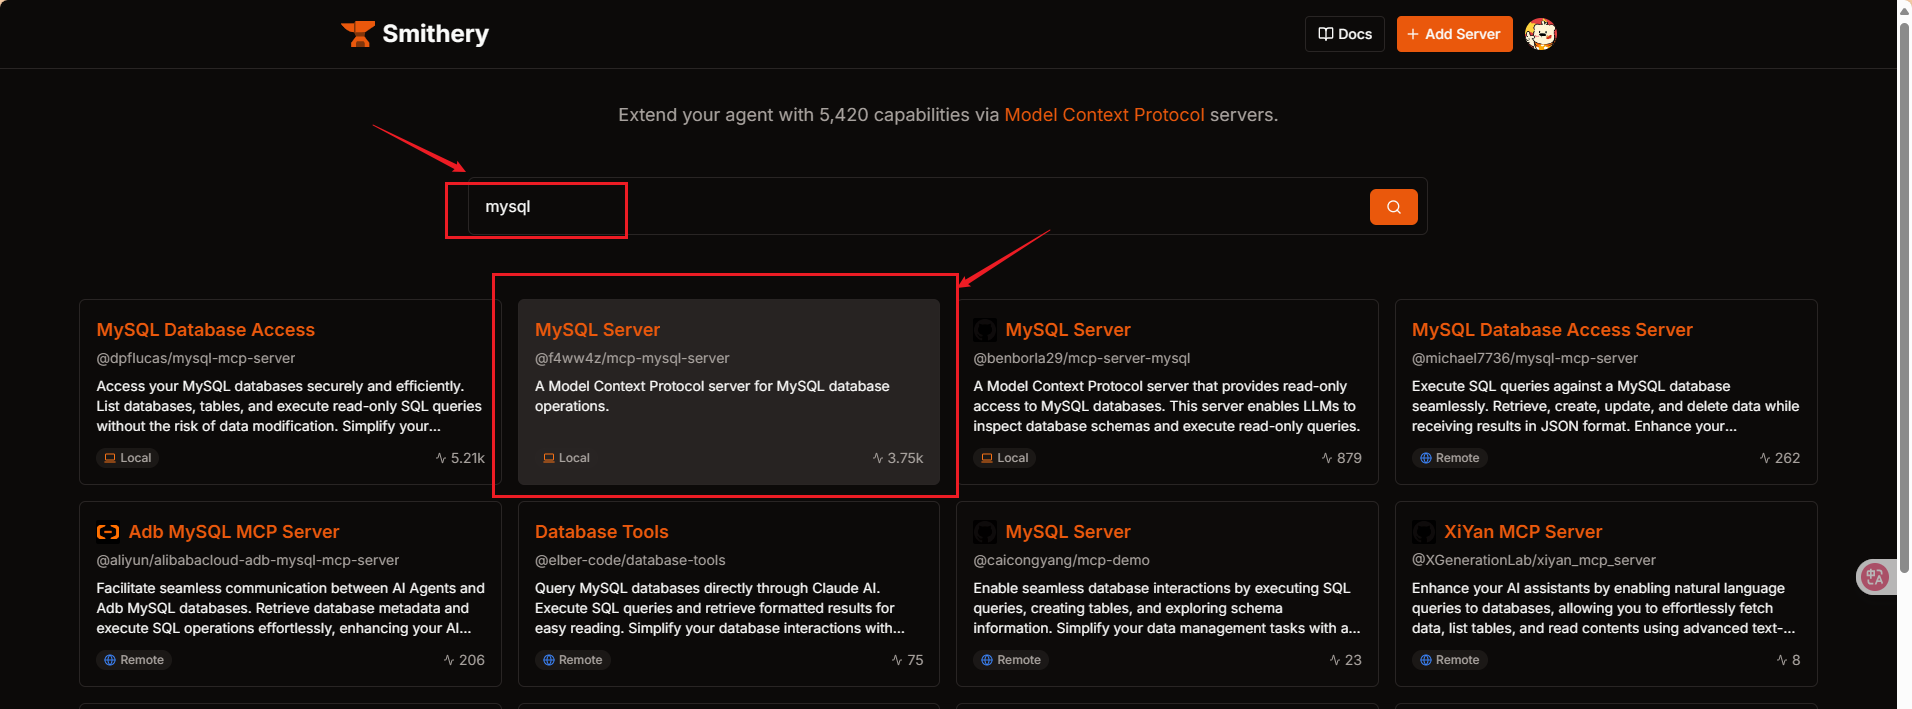Click @aliyun/alibabacloud-adb-mysql-mcp-server text
This screenshot has width=1912, height=709.
pos(248,560)
